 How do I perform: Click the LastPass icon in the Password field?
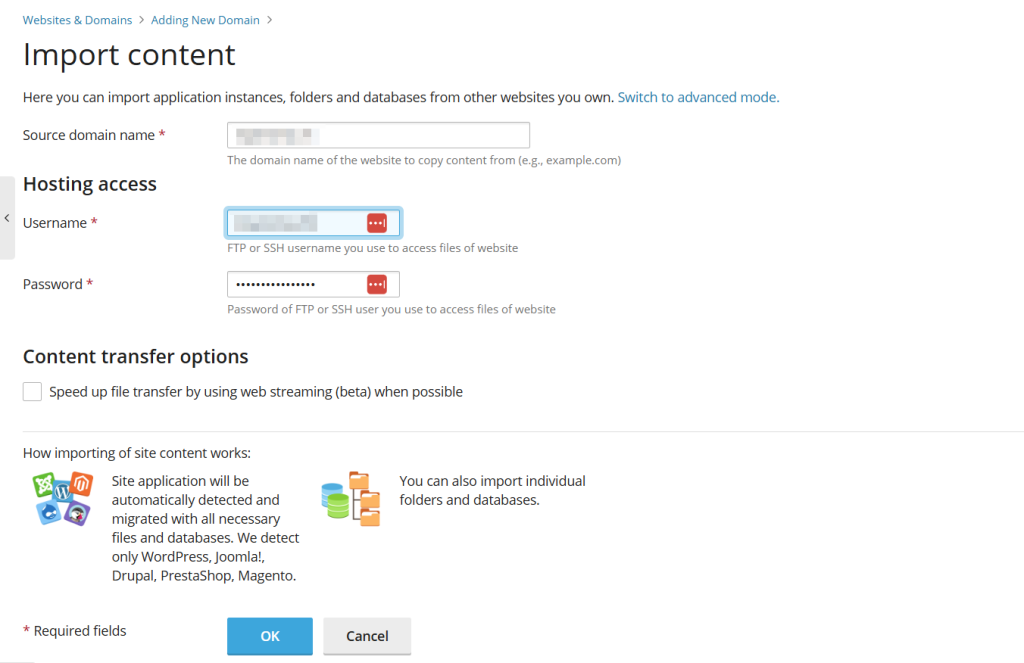coord(377,284)
